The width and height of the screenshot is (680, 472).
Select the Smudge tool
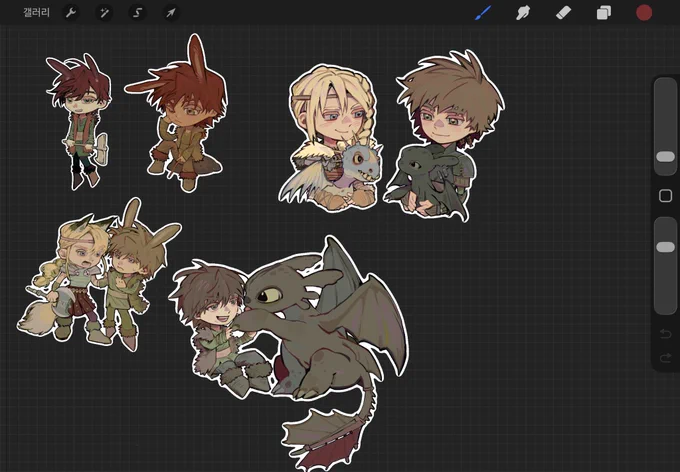[x=523, y=13]
